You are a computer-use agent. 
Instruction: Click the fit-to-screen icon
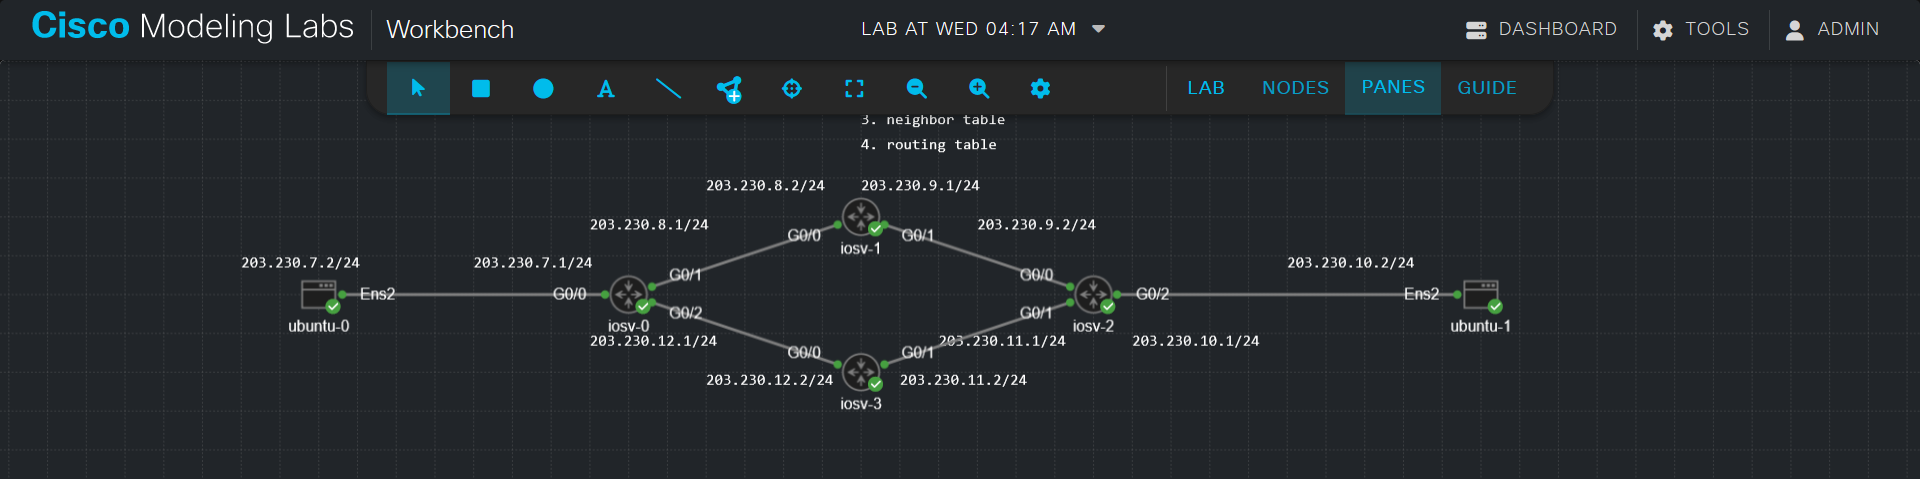pos(854,88)
